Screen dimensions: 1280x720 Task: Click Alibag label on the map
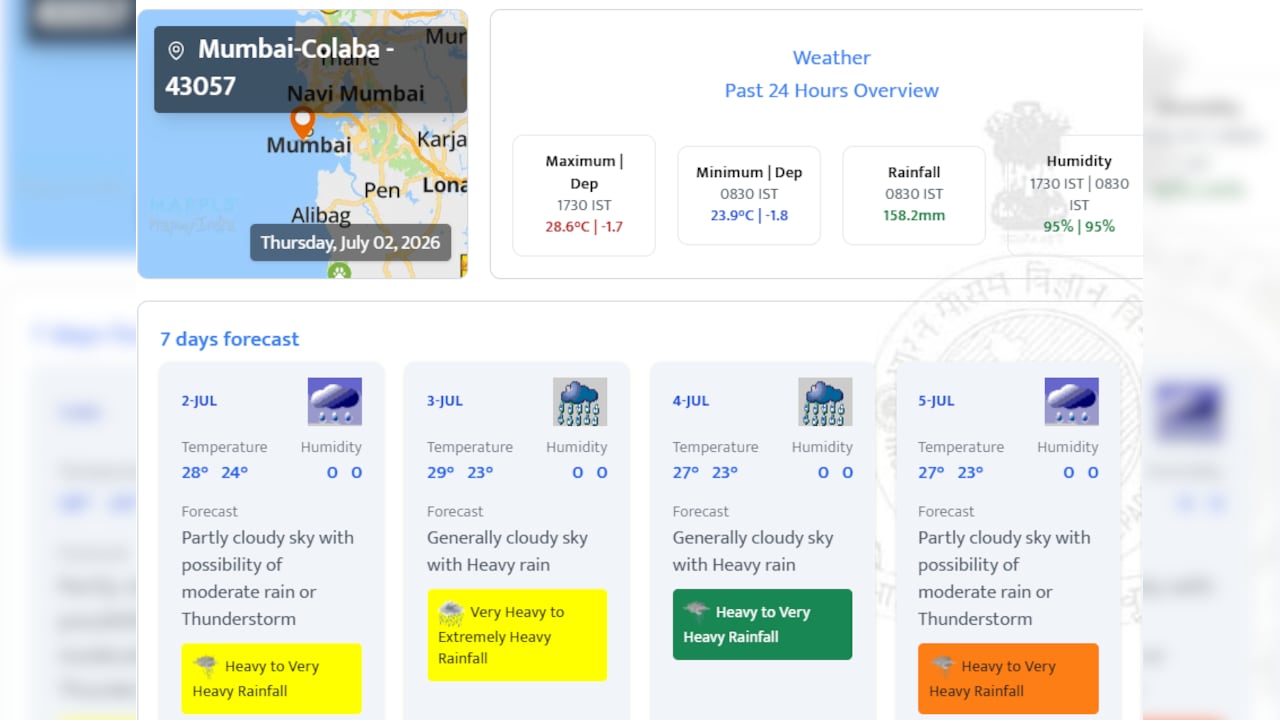[x=321, y=215]
